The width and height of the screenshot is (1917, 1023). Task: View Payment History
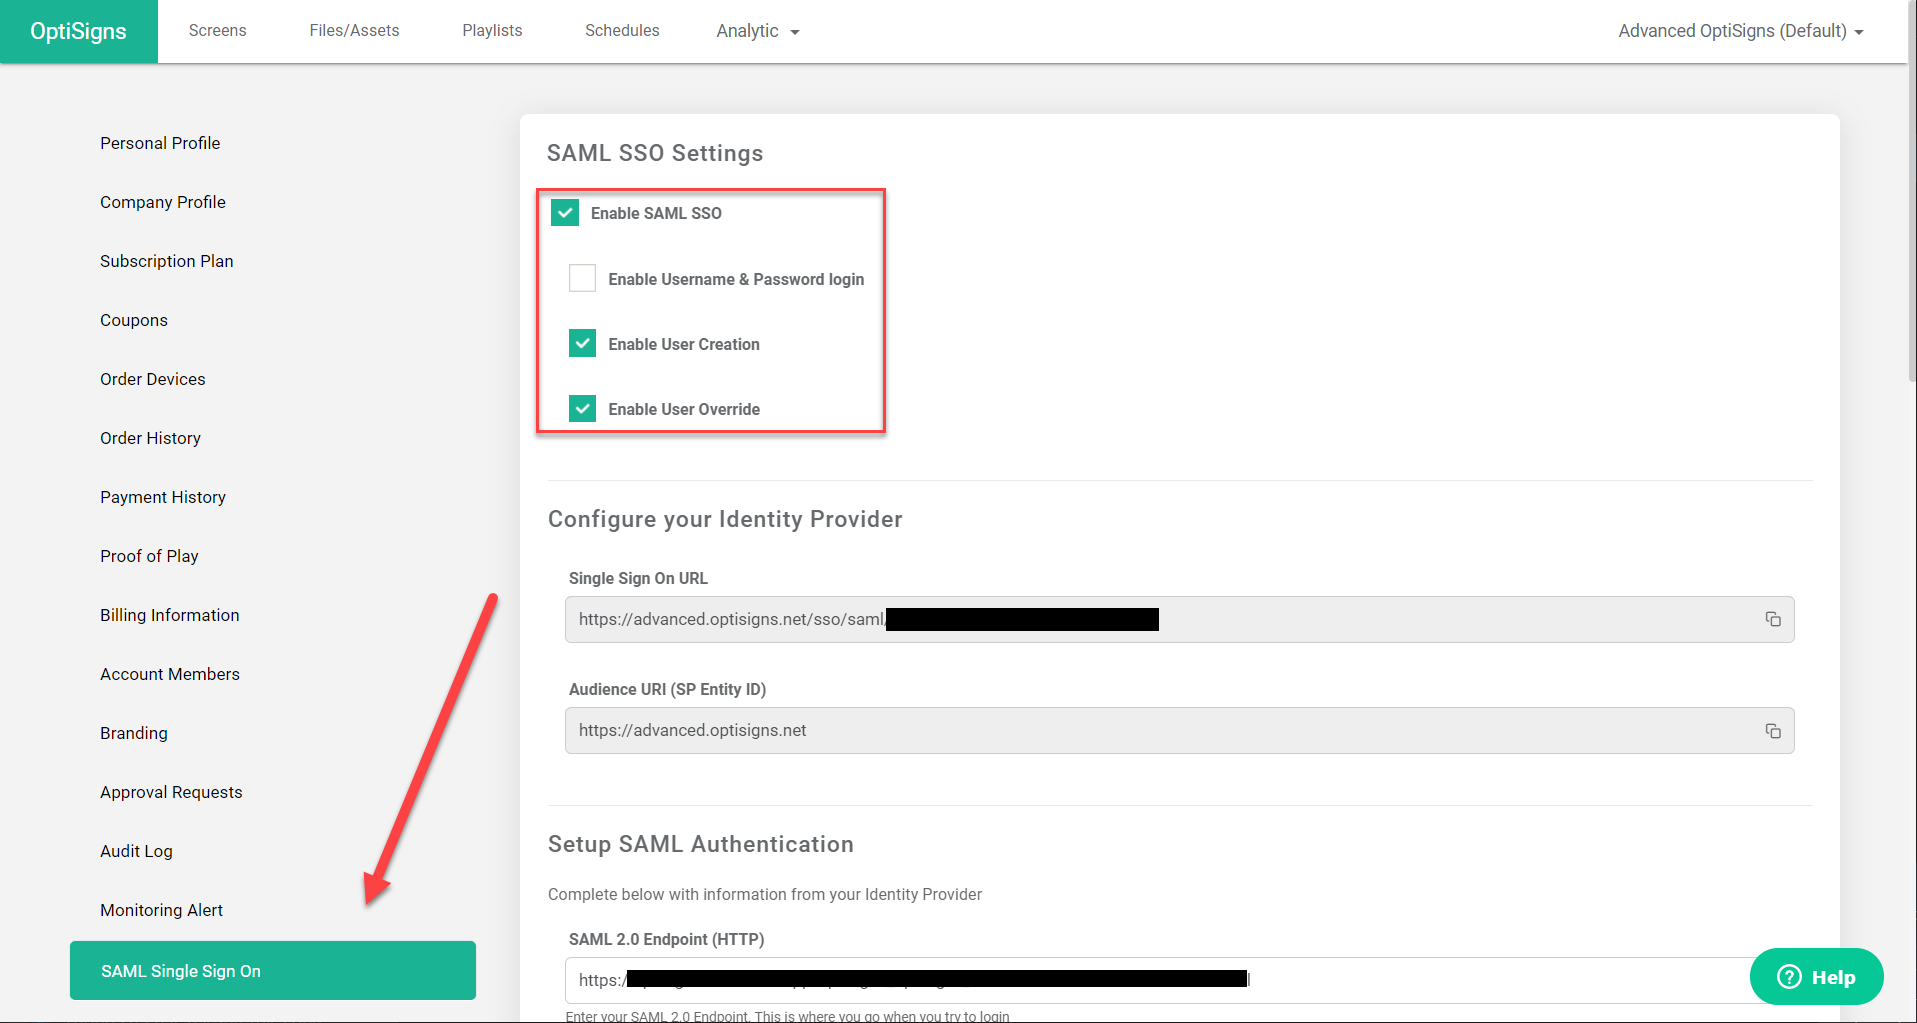point(163,497)
